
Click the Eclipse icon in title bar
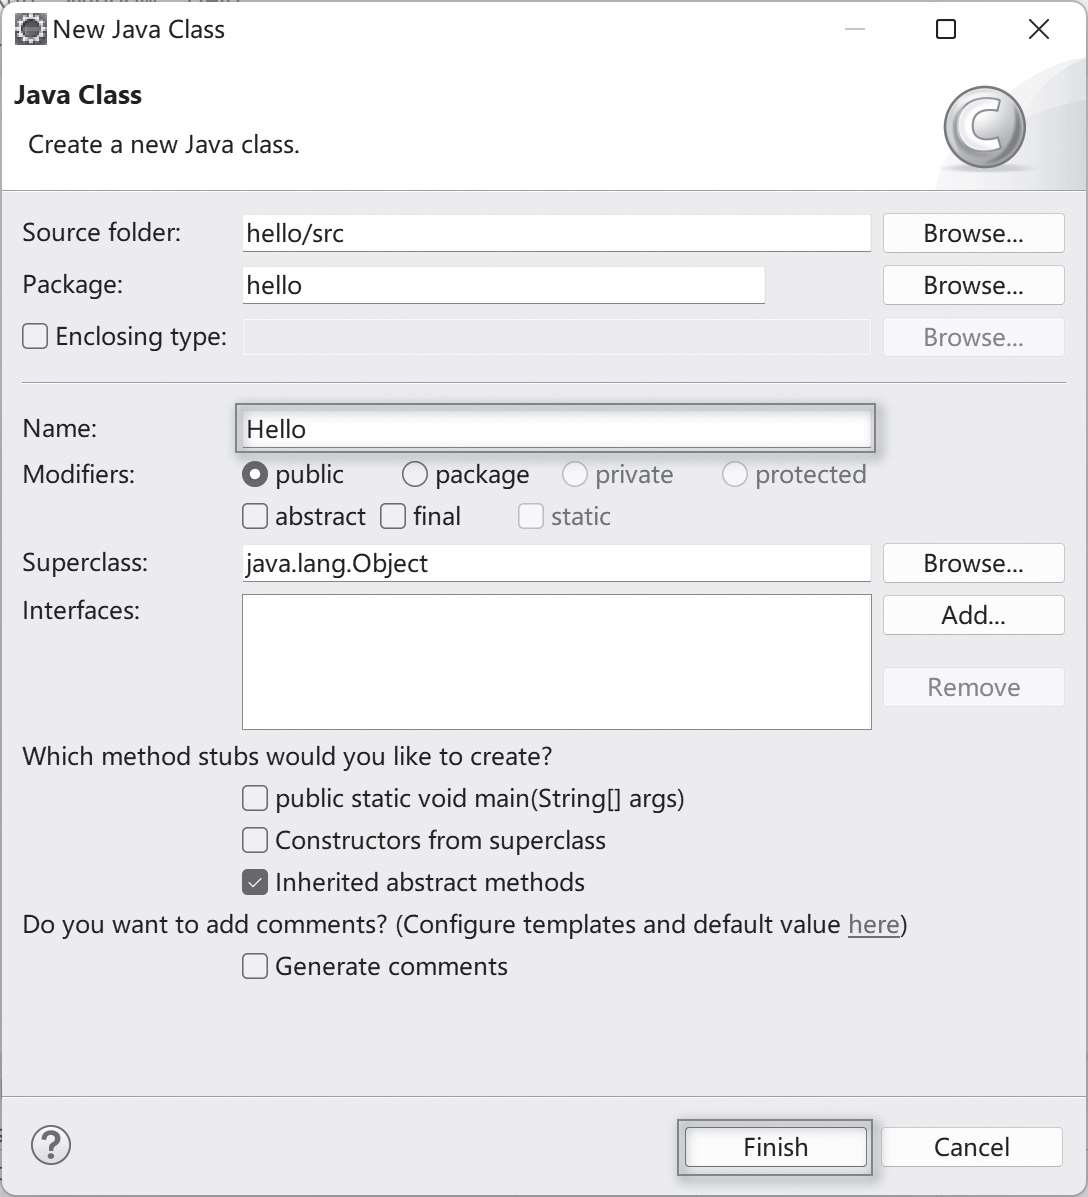pyautogui.click(x=31, y=29)
